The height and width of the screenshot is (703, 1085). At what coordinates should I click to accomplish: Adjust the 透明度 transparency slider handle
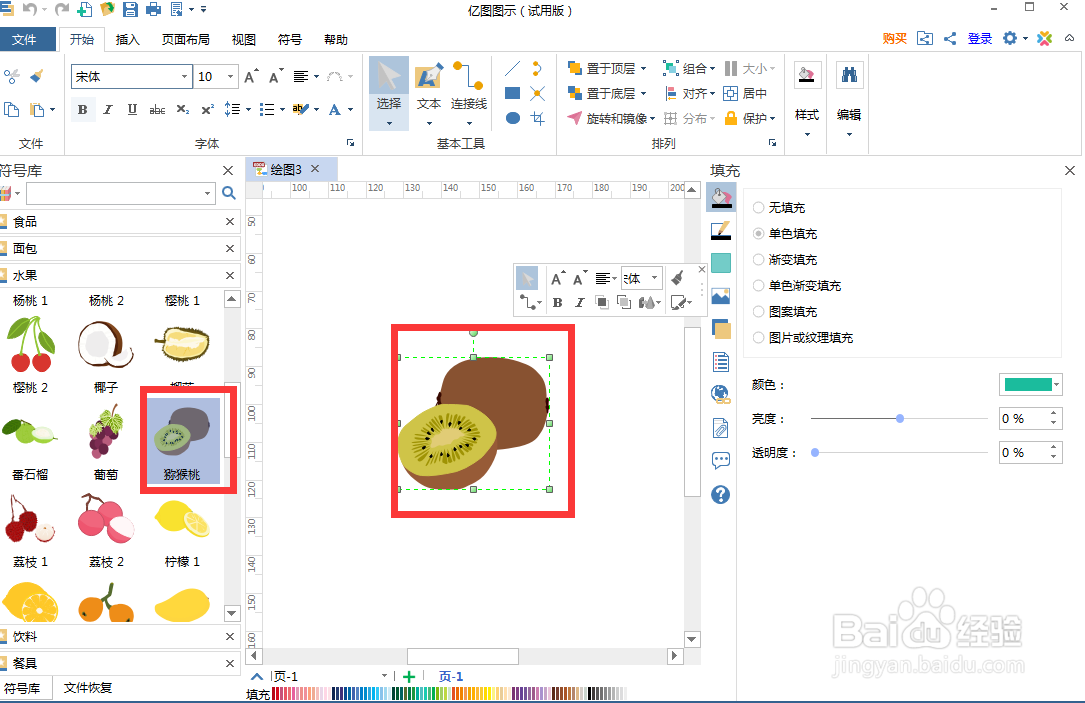(815, 453)
